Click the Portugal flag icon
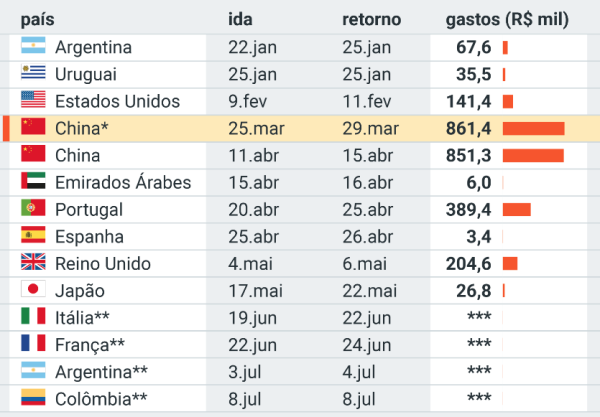The height and width of the screenshot is (417, 600). (x=34, y=209)
